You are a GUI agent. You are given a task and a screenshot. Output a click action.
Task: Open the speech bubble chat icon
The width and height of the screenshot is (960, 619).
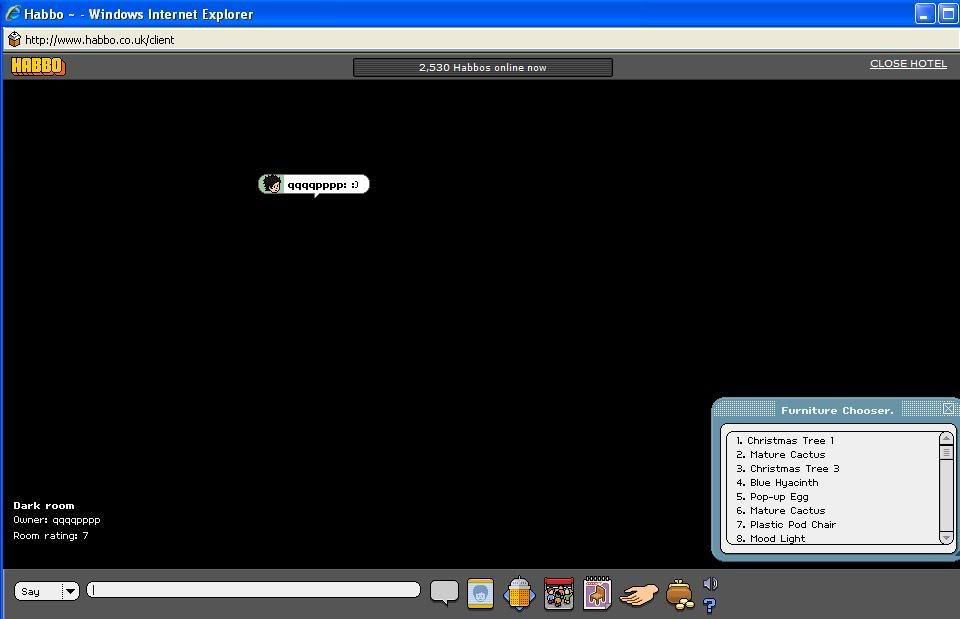pos(444,592)
